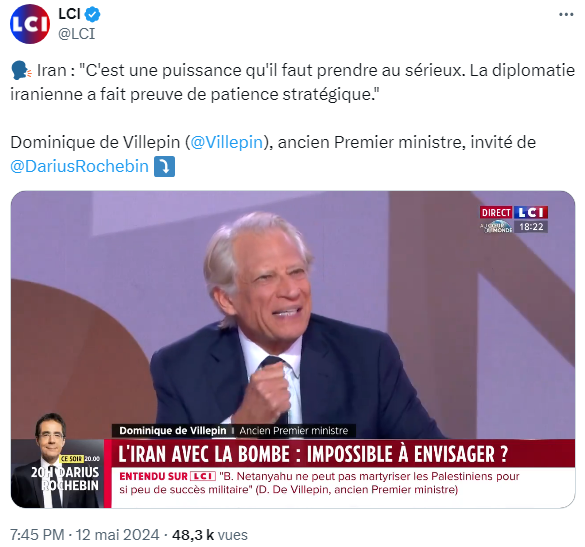
Task: Click the red Iran bomb headline banner
Action: coord(343,453)
